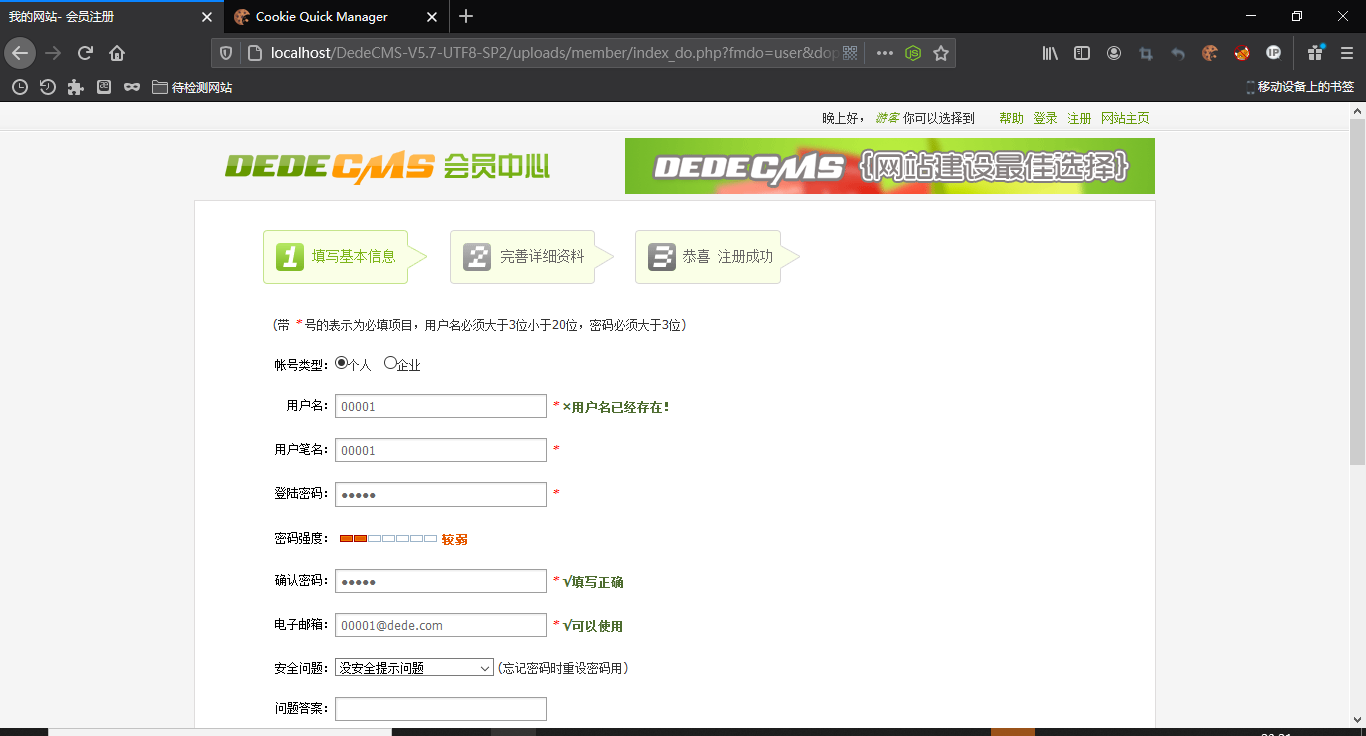
Task: Click the 注册 link
Action: click(1078, 117)
